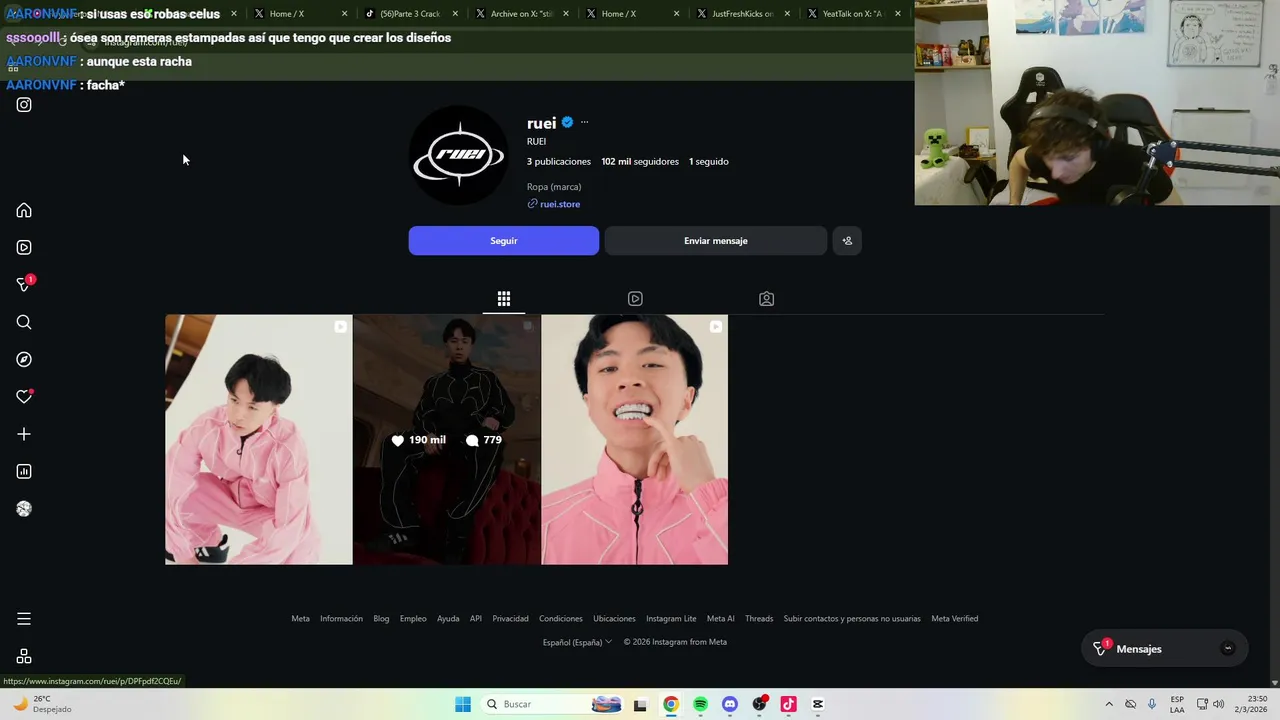Open the Search magnifier in Instagram sidebar
1280x720 pixels.
(24, 322)
